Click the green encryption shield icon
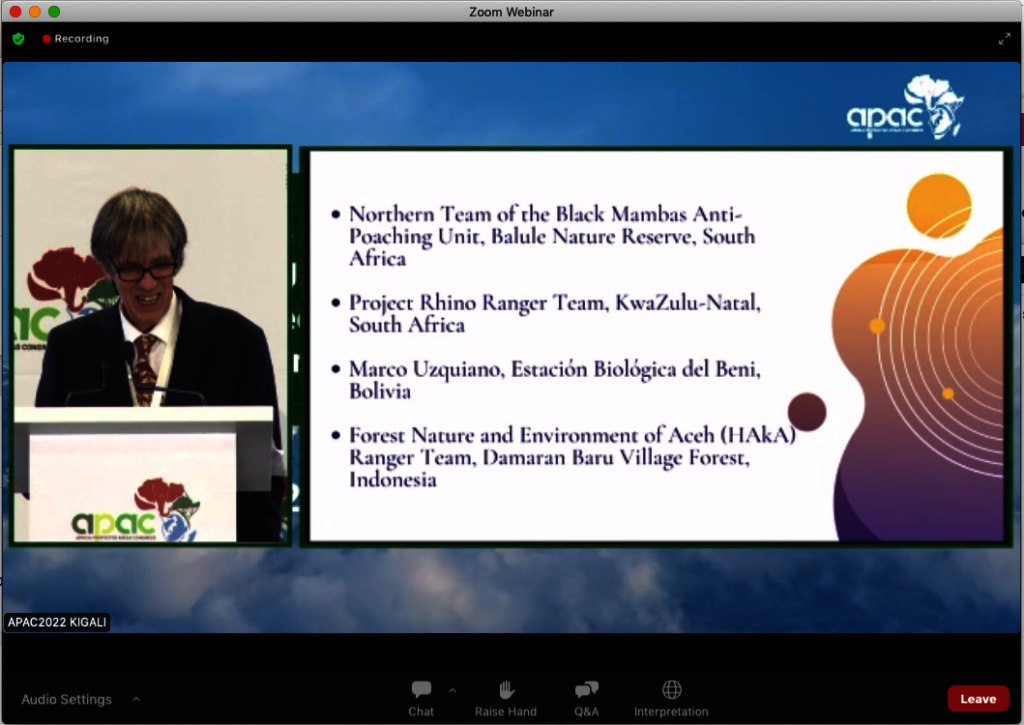Screen dimensions: 1024x725 [18, 39]
